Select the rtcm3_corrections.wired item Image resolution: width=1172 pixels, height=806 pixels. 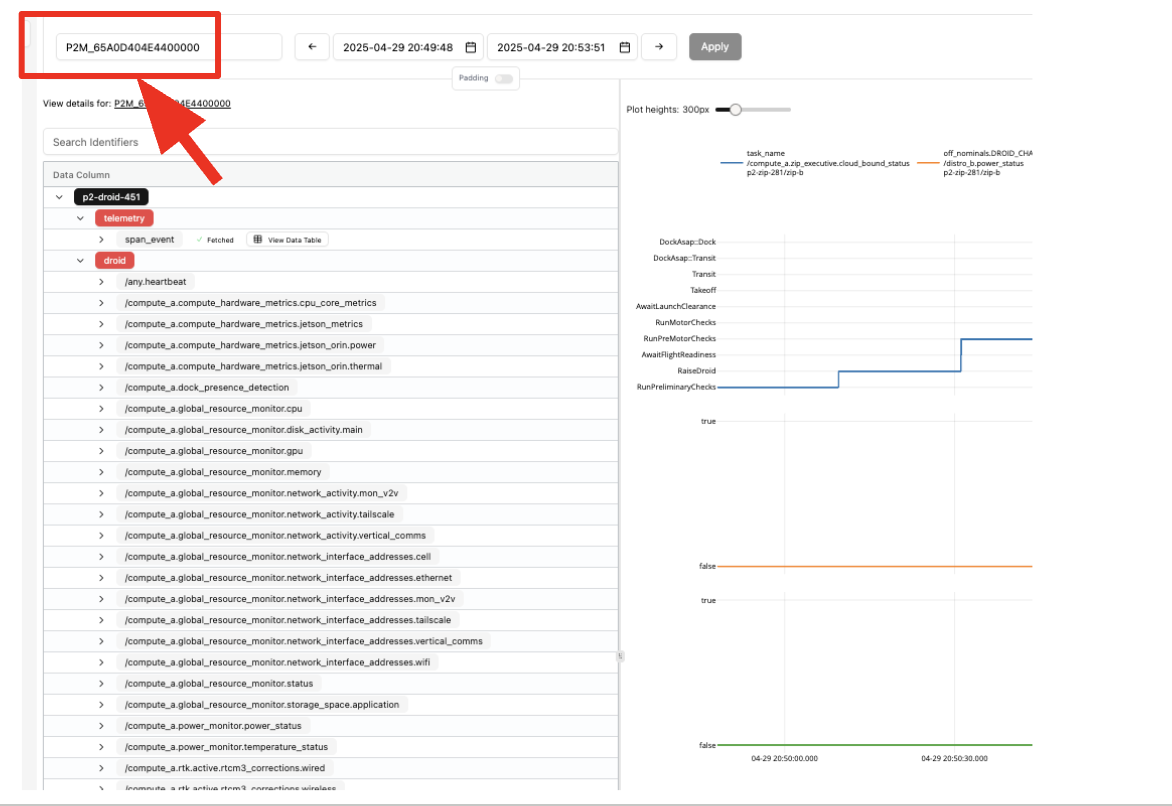tap(225, 768)
